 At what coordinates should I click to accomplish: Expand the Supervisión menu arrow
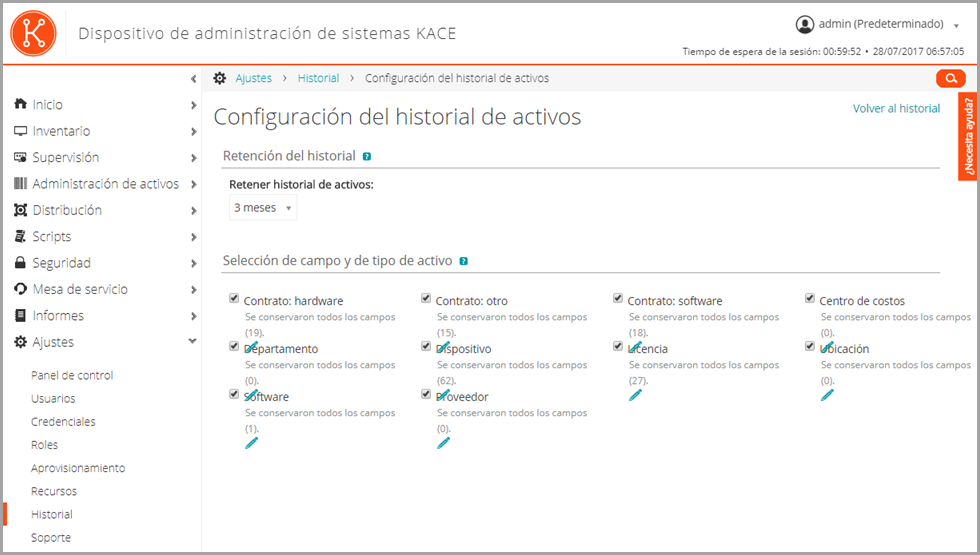194,158
